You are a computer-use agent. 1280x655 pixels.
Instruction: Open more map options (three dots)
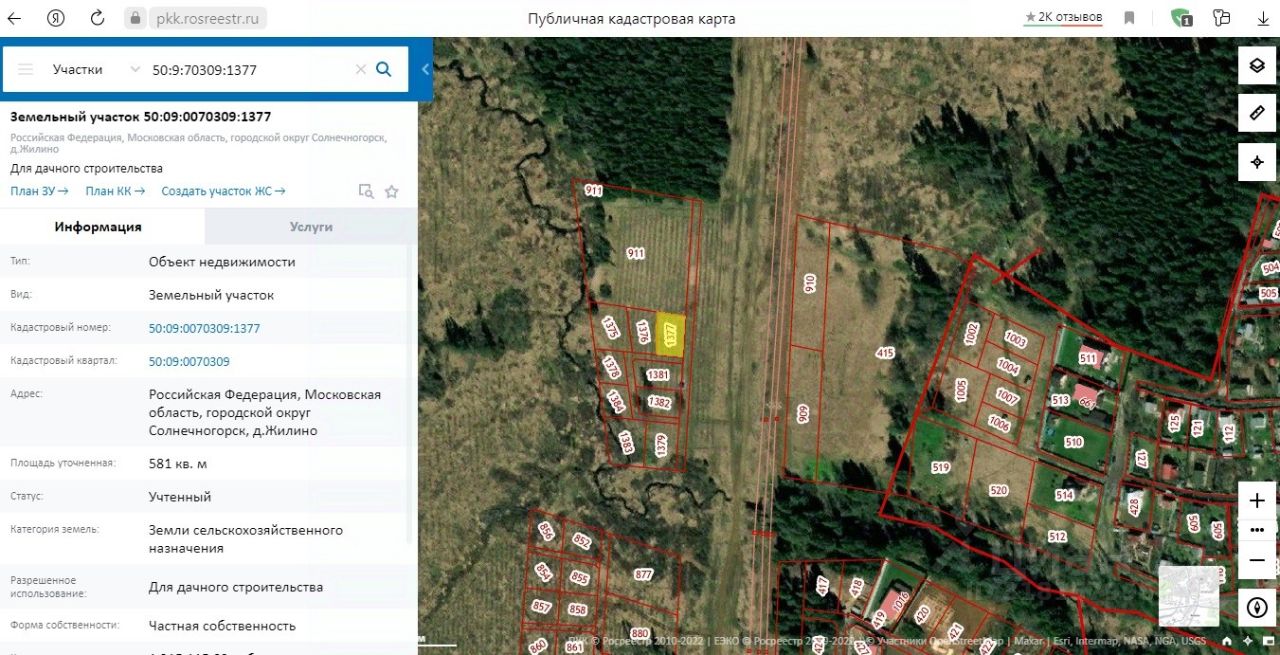click(x=1257, y=529)
